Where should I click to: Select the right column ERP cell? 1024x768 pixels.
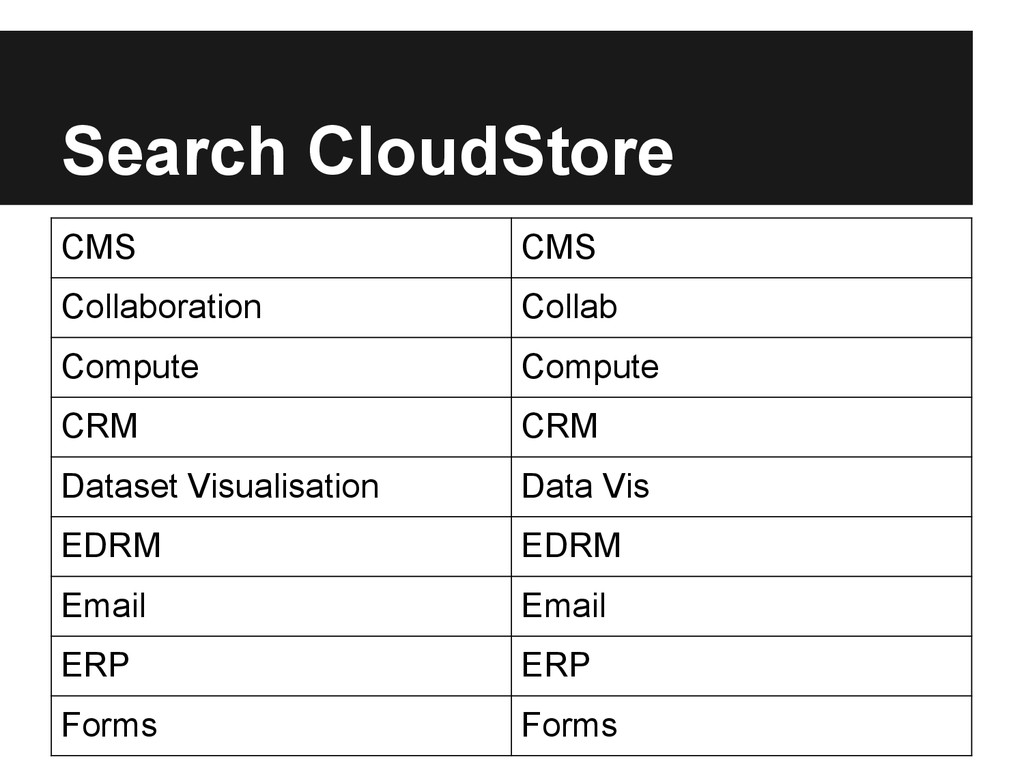tap(741, 666)
